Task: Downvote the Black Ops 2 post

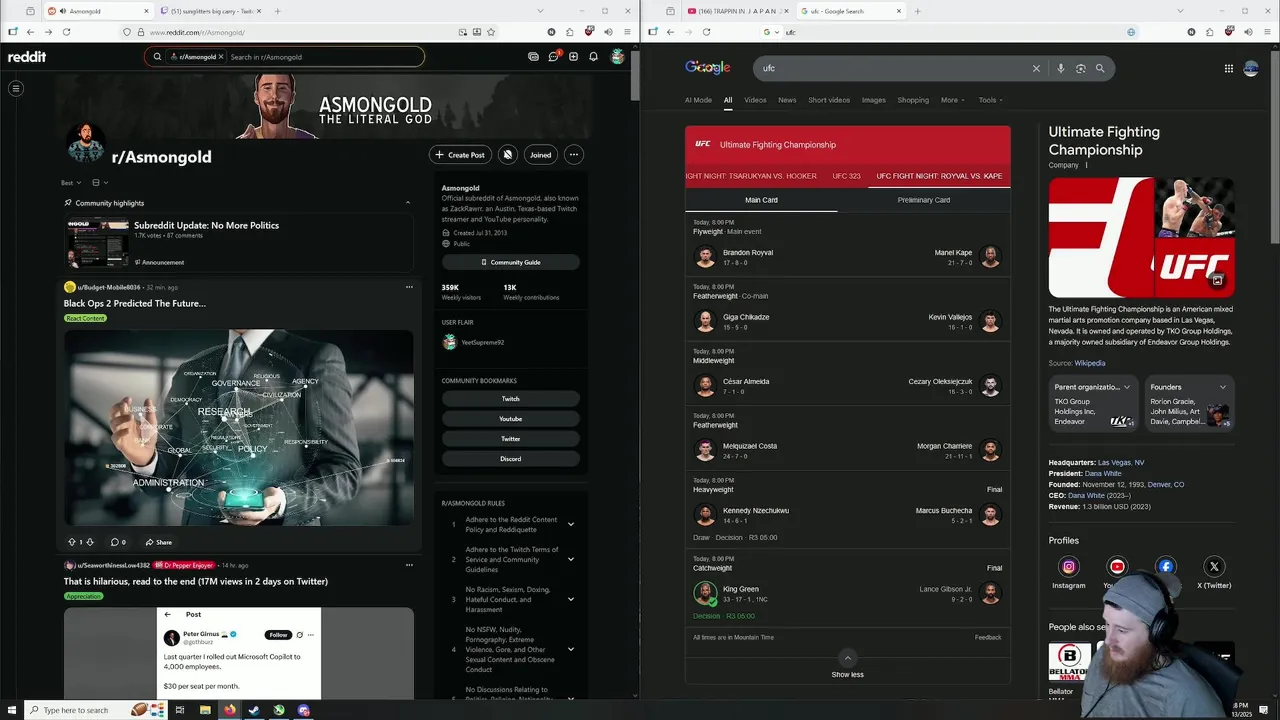Action: [x=90, y=542]
